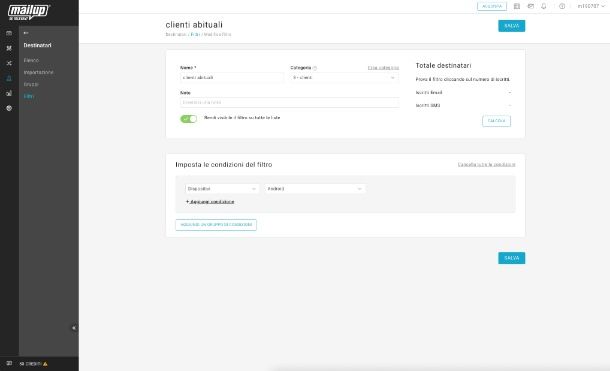Viewport: 610px width, 371px height.
Task: Open Gruppi in Destinatari menu
Action: point(31,84)
